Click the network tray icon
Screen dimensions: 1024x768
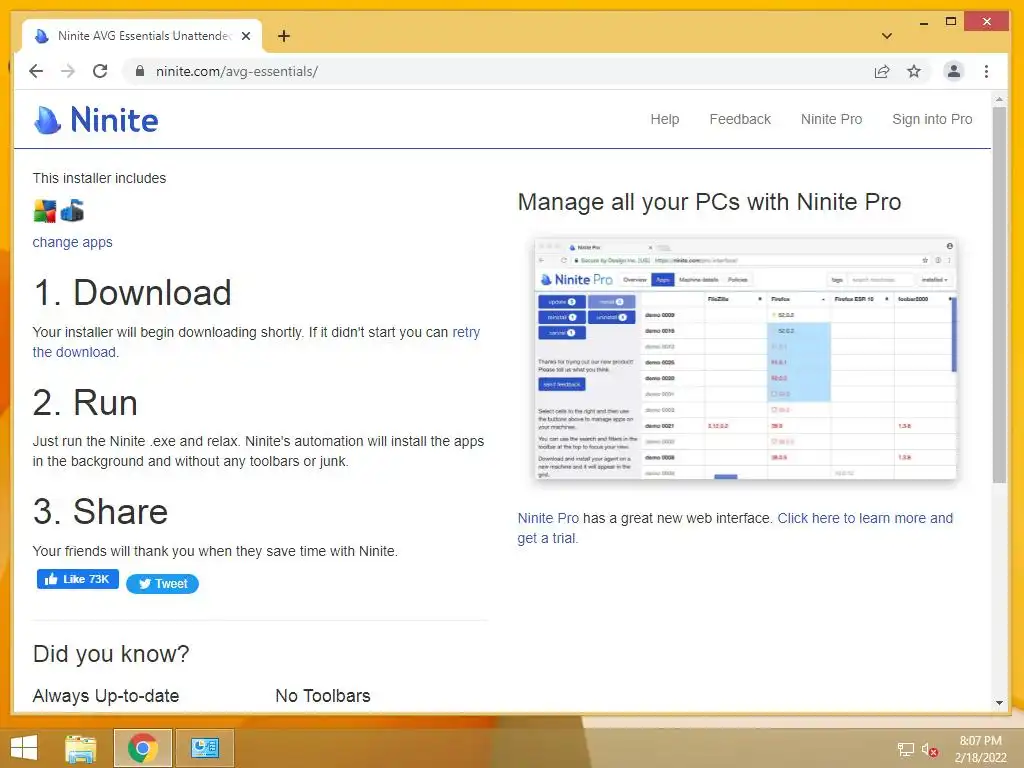[906, 750]
